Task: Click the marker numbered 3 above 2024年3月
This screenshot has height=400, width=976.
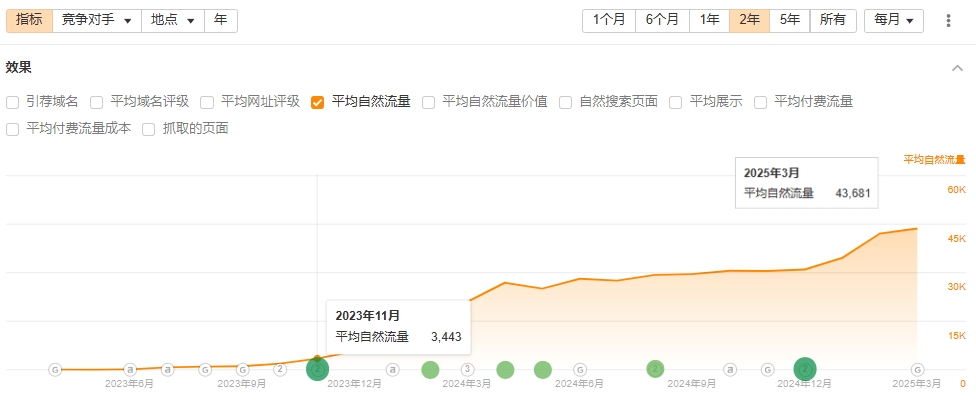Action: (467, 370)
